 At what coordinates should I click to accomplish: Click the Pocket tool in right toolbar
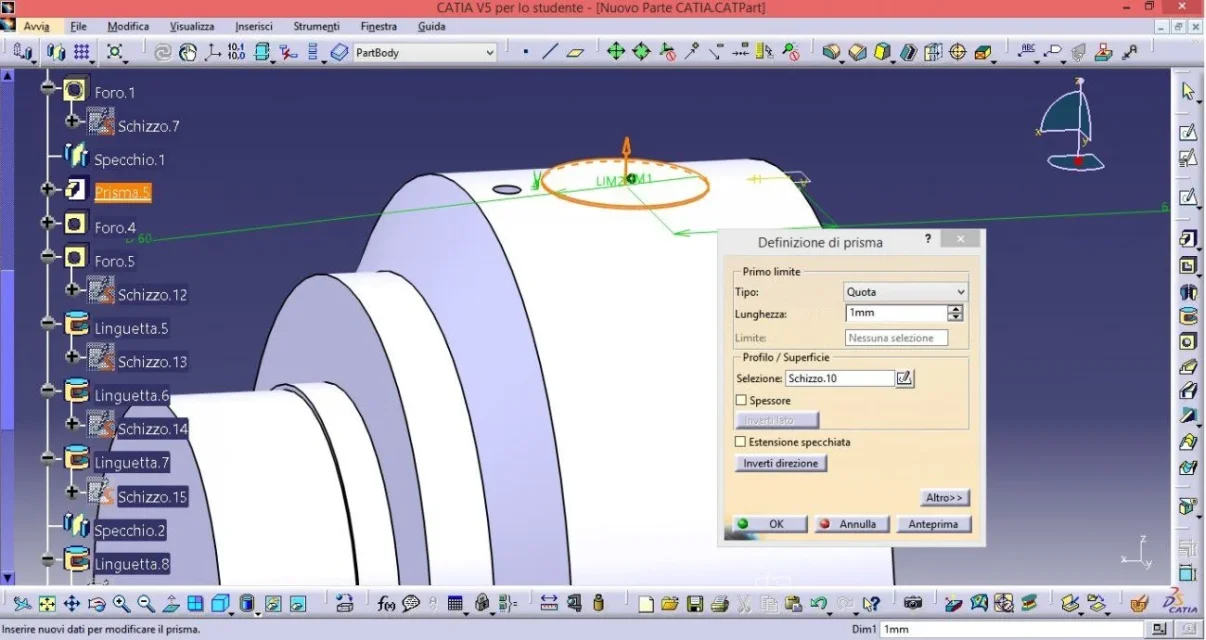[1188, 266]
